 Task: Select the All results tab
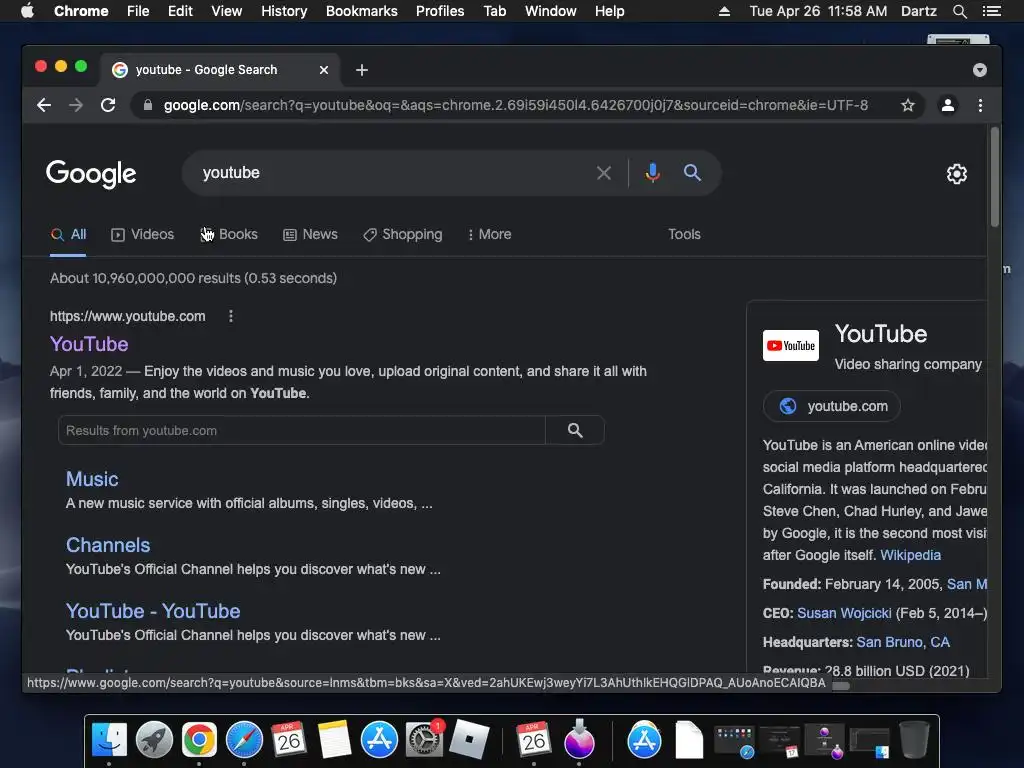[x=69, y=234]
